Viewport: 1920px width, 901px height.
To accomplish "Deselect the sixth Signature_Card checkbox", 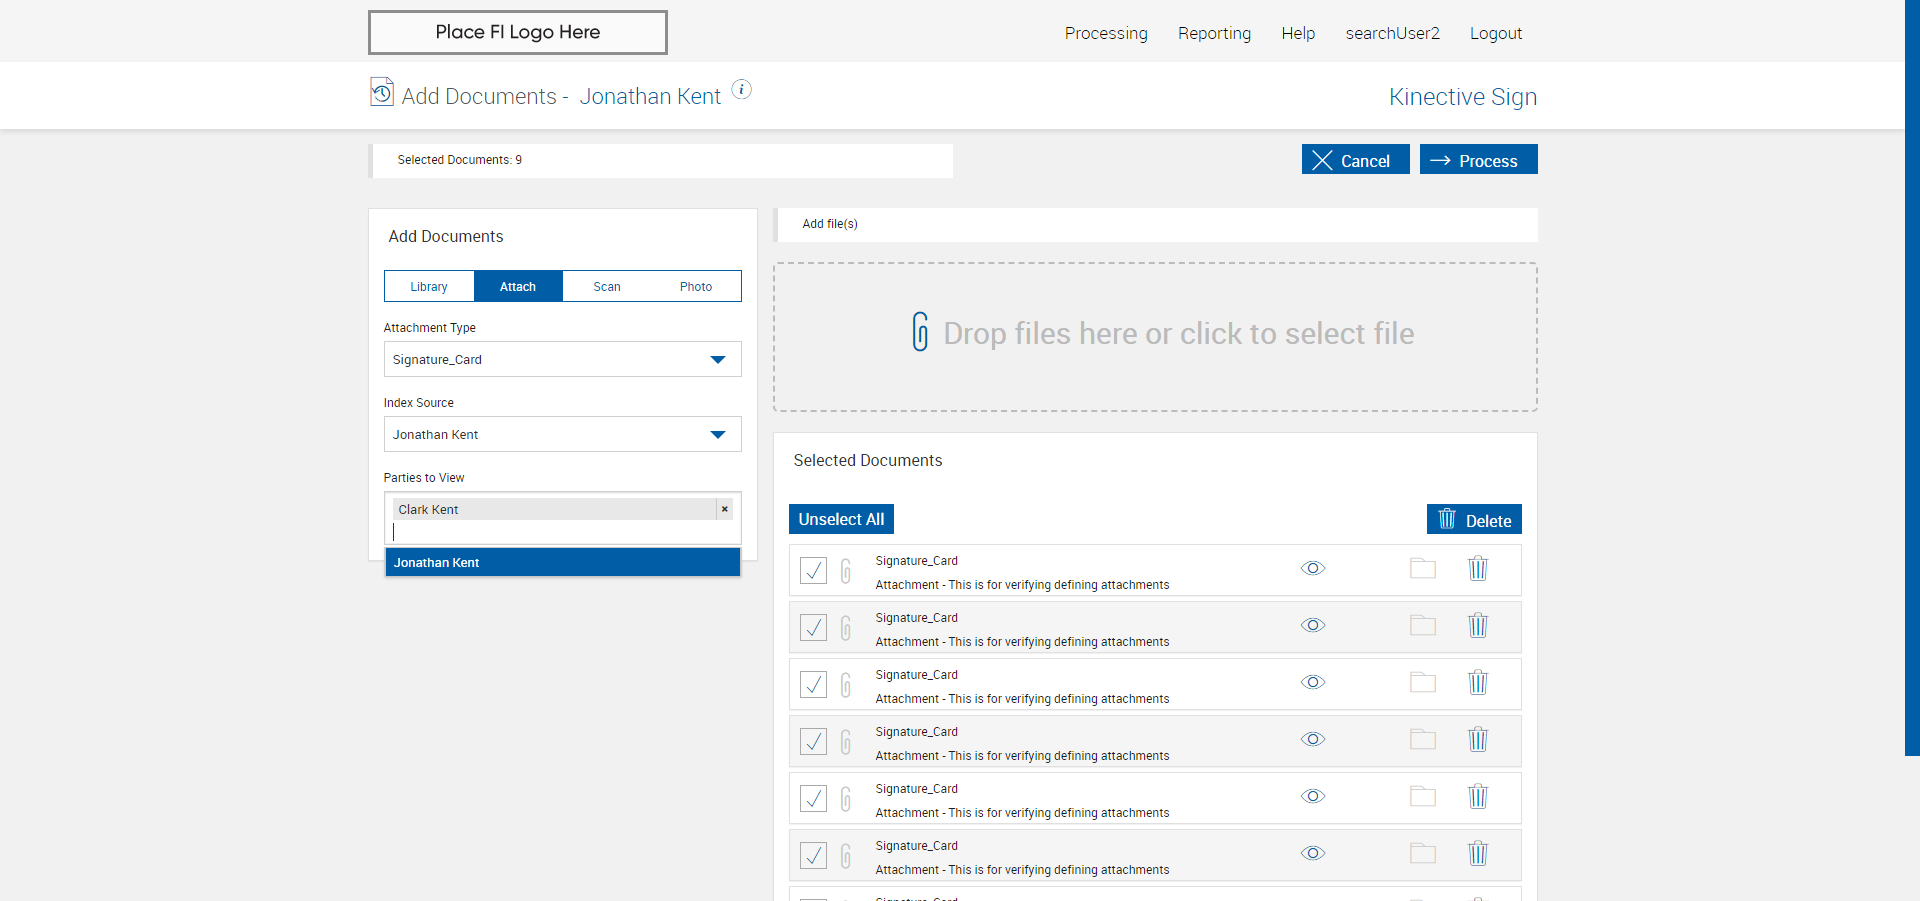I will [x=813, y=855].
